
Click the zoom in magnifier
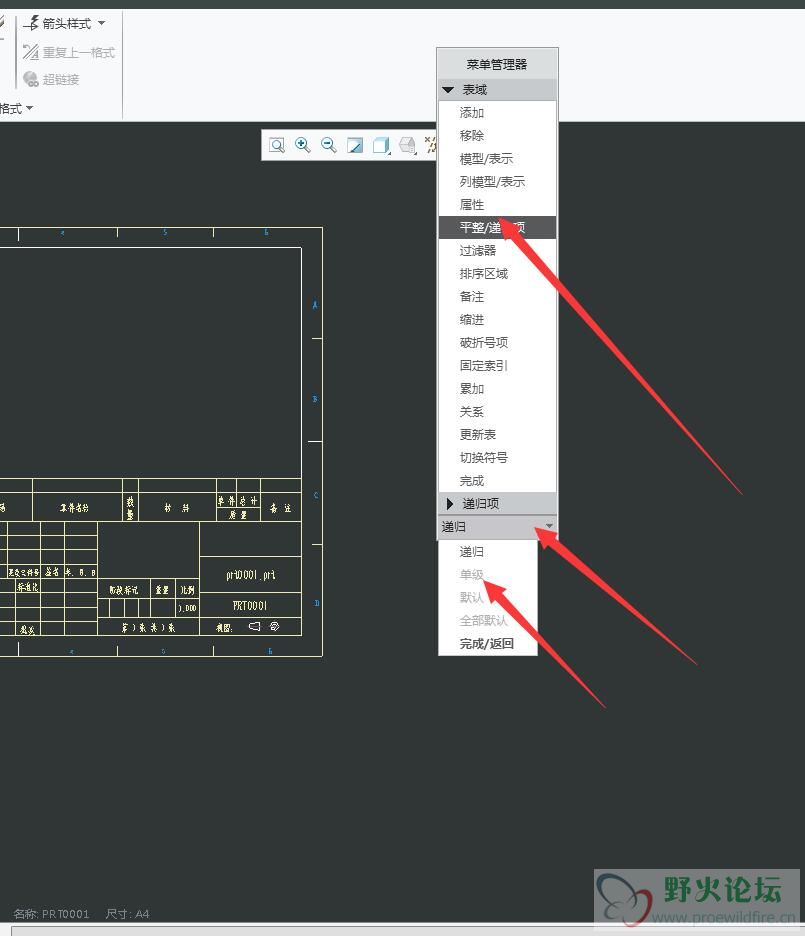[303, 145]
